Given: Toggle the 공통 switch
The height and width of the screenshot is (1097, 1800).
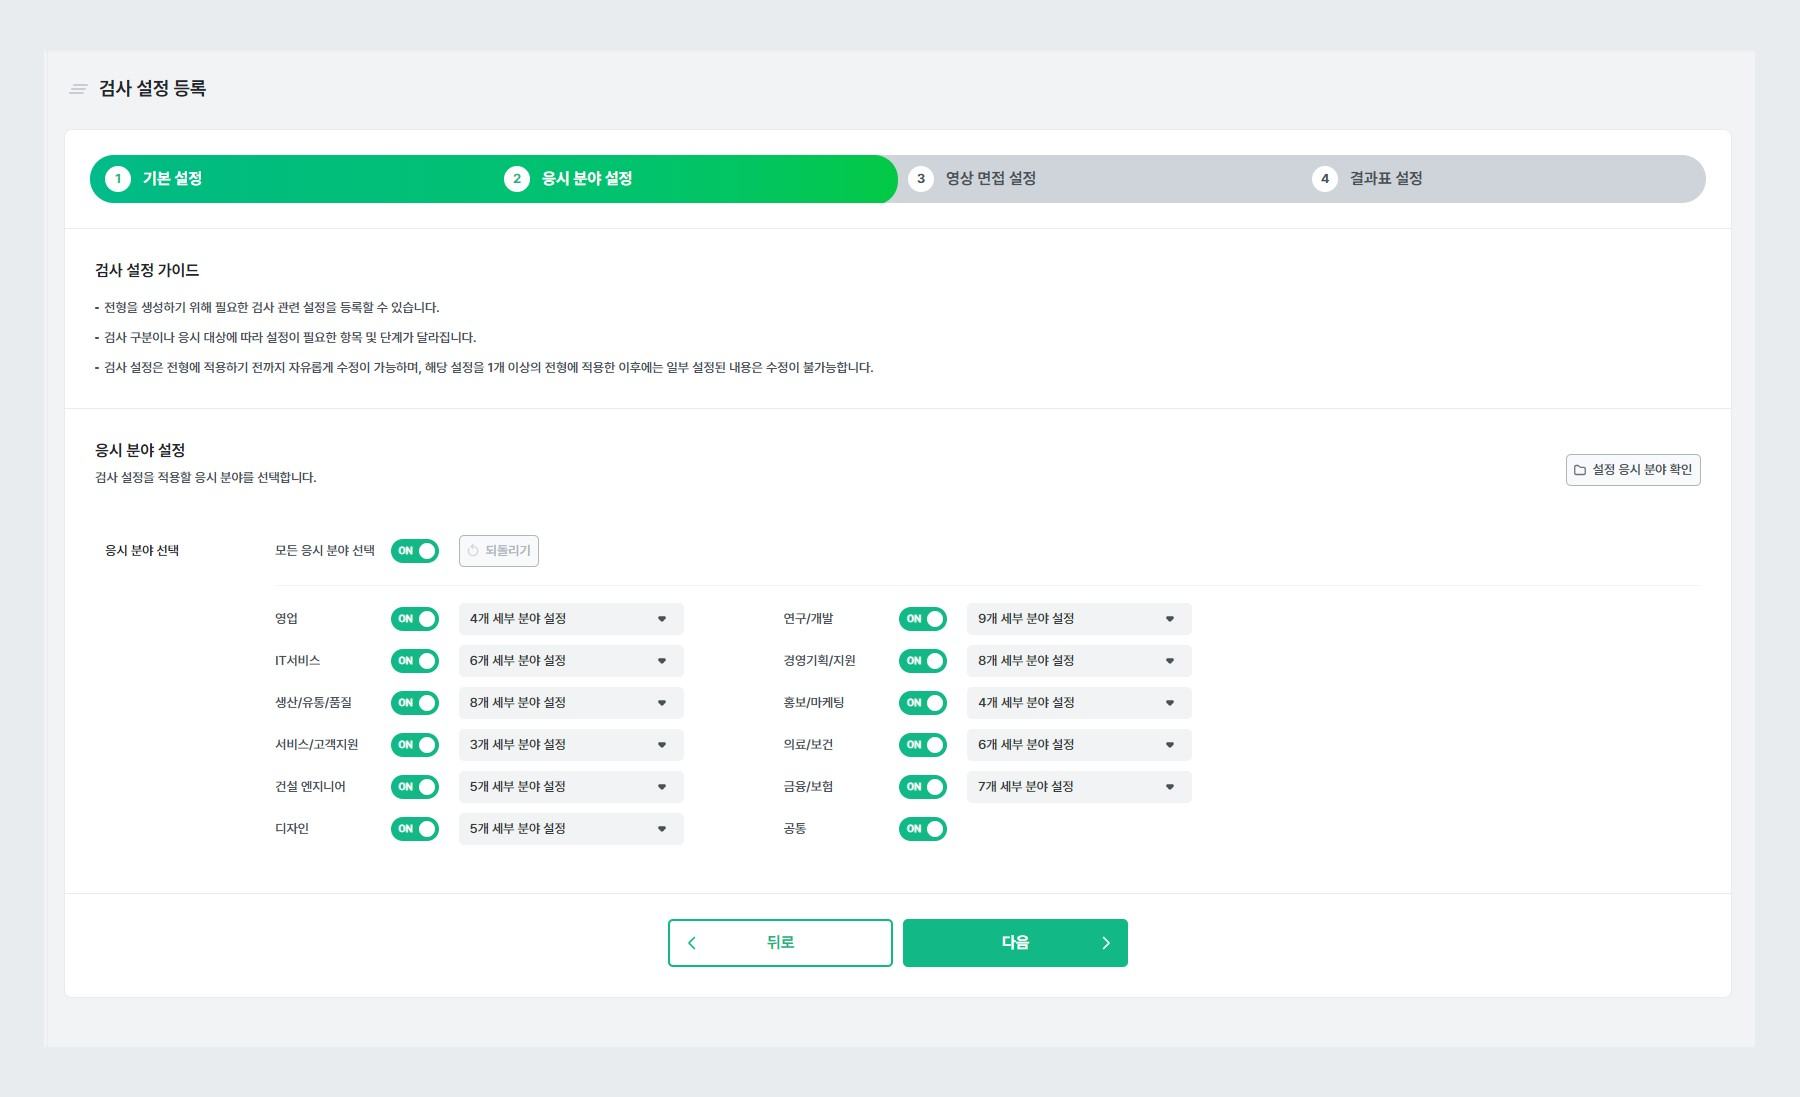Looking at the screenshot, I should coord(923,829).
